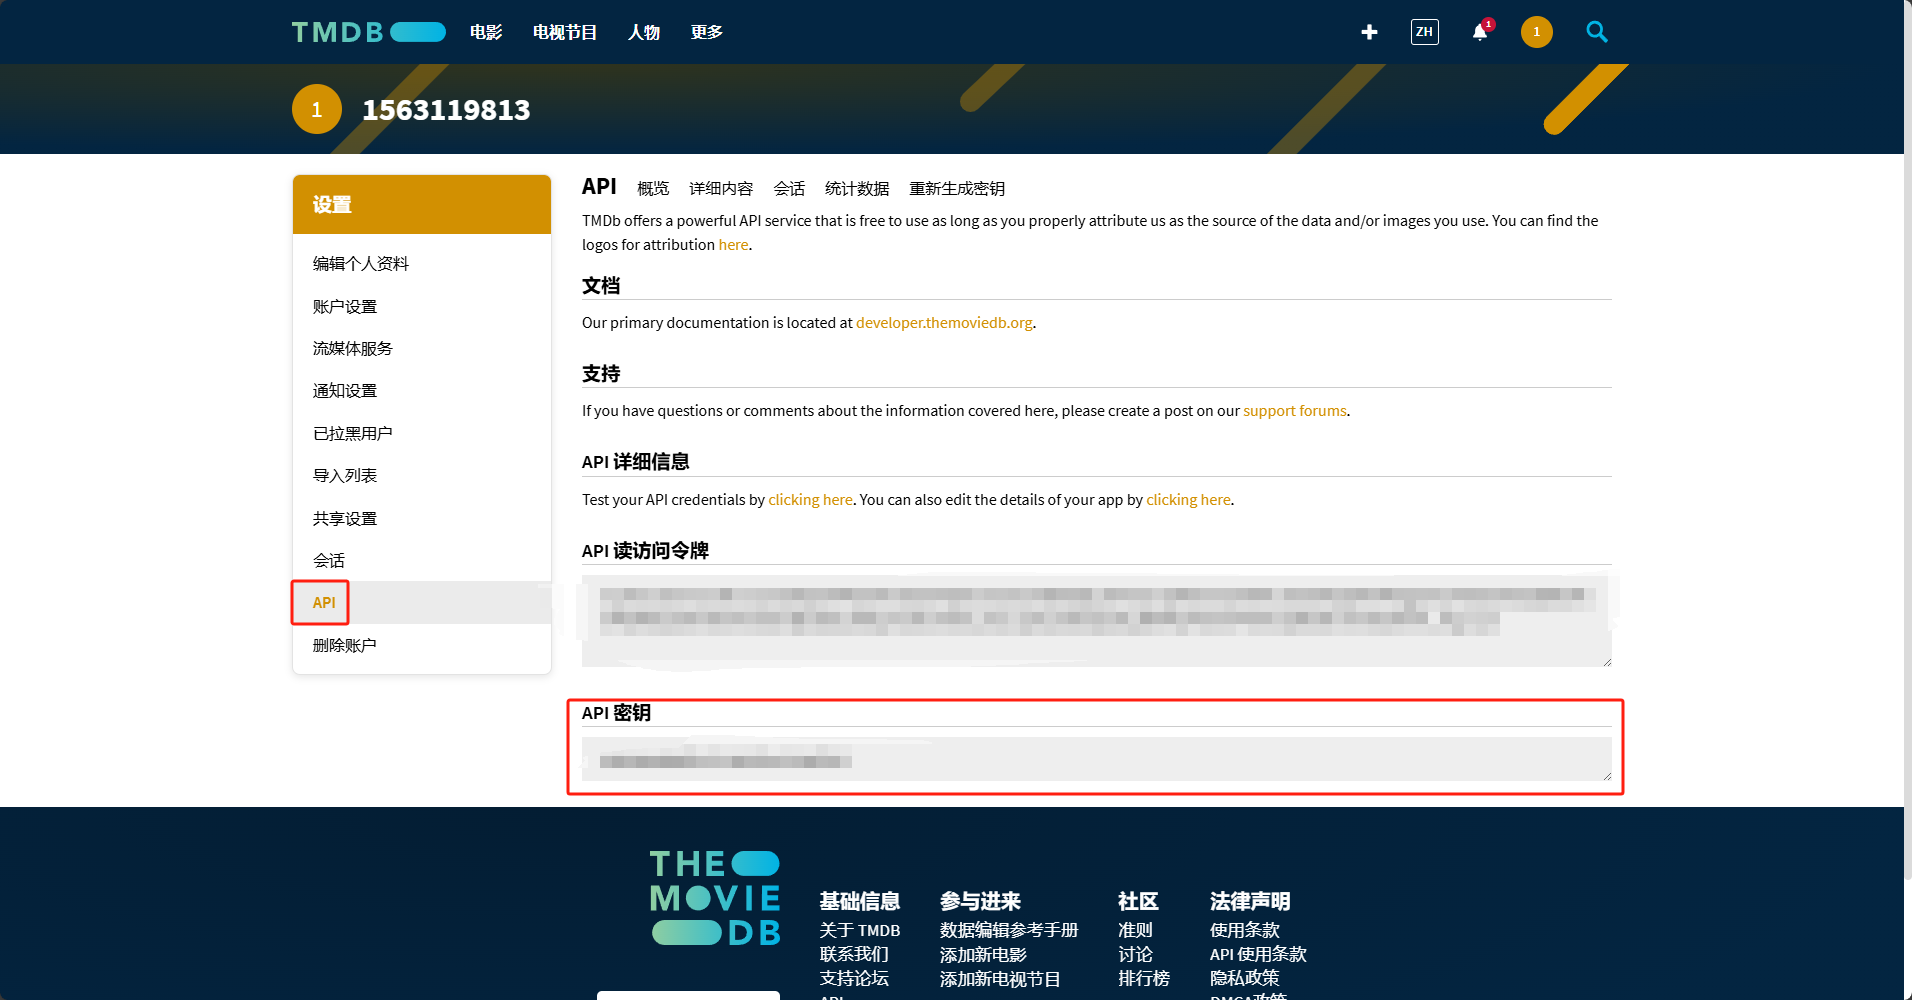Click the search magnifier icon
The height and width of the screenshot is (1000, 1912).
tap(1597, 32)
